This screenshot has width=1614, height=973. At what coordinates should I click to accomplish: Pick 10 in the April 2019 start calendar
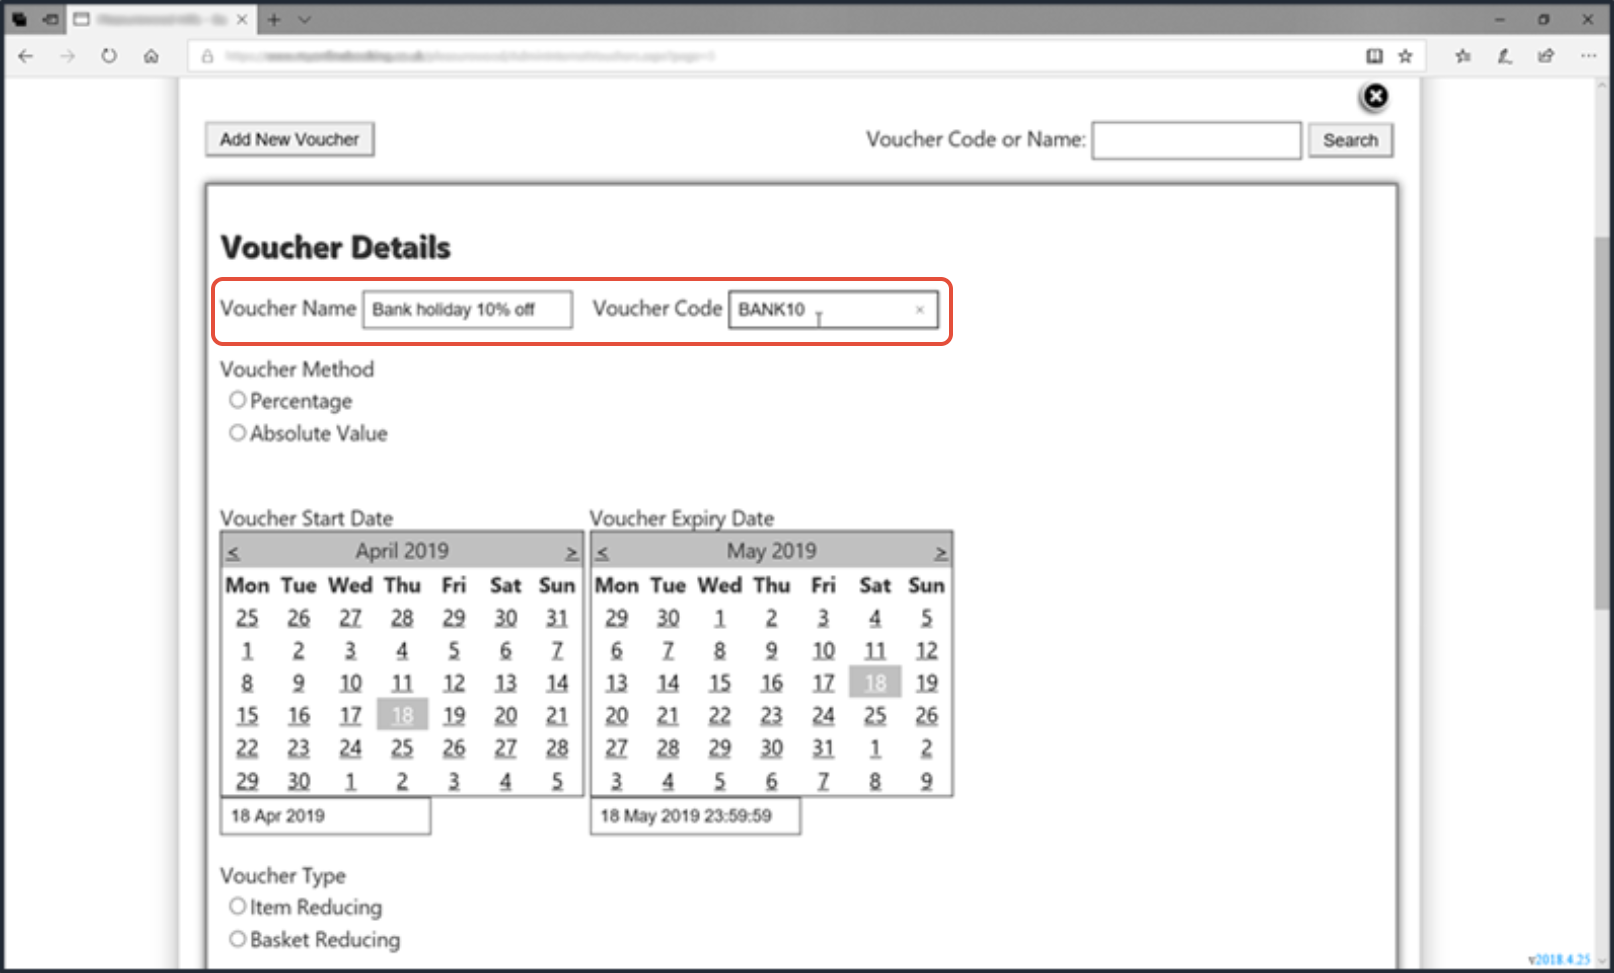[x=350, y=683]
